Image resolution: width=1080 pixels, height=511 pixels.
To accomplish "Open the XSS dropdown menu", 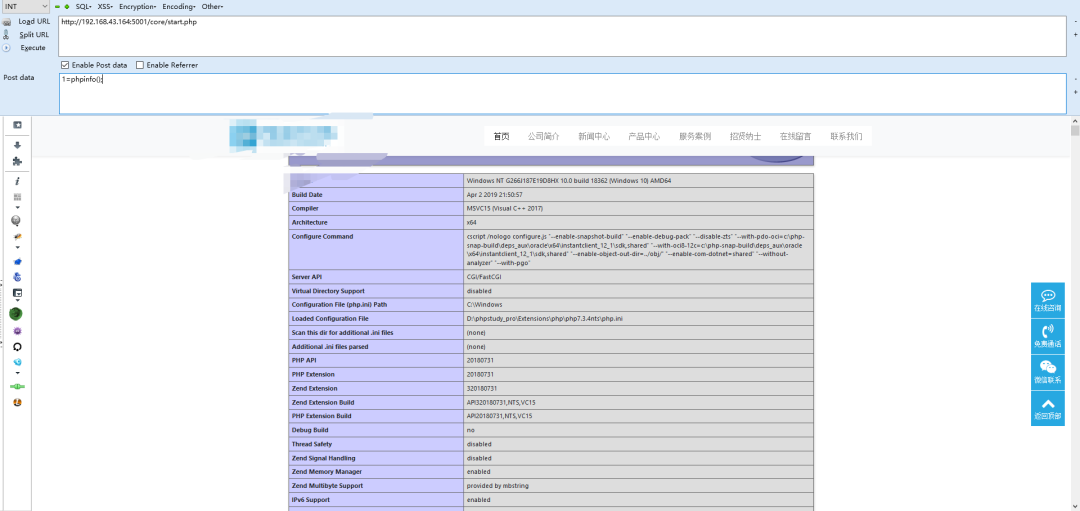I will click(x=105, y=6).
